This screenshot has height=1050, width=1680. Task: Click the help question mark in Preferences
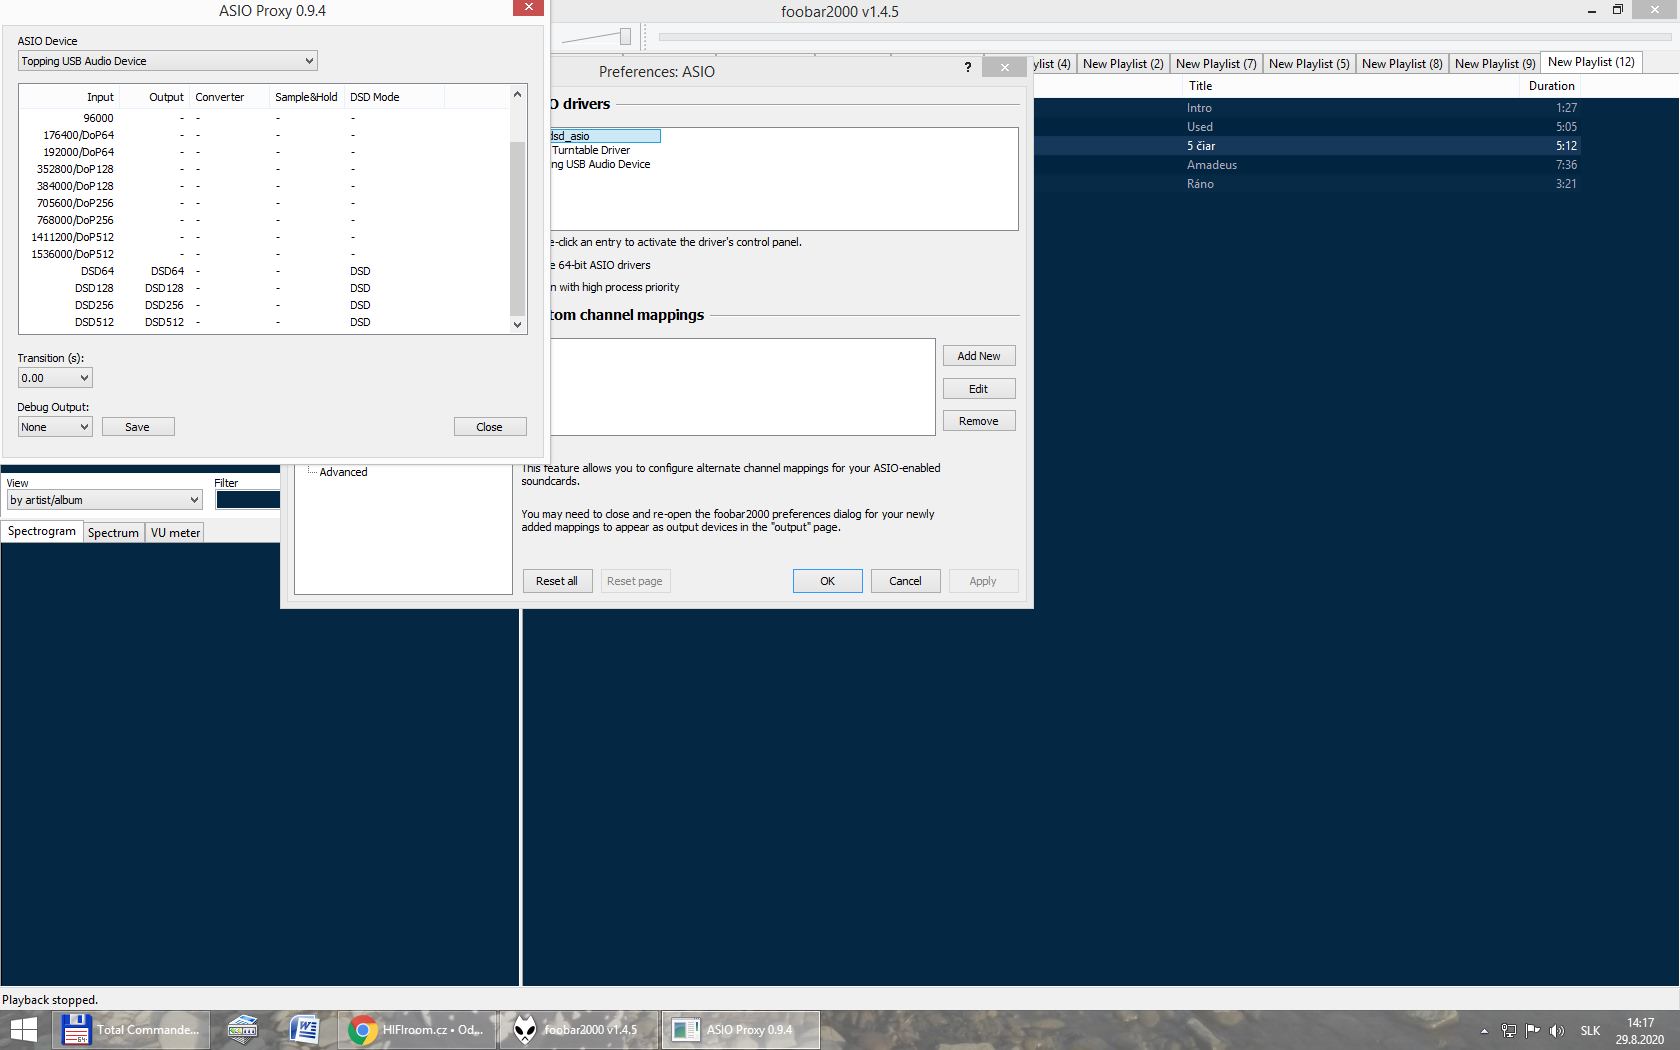pyautogui.click(x=967, y=67)
